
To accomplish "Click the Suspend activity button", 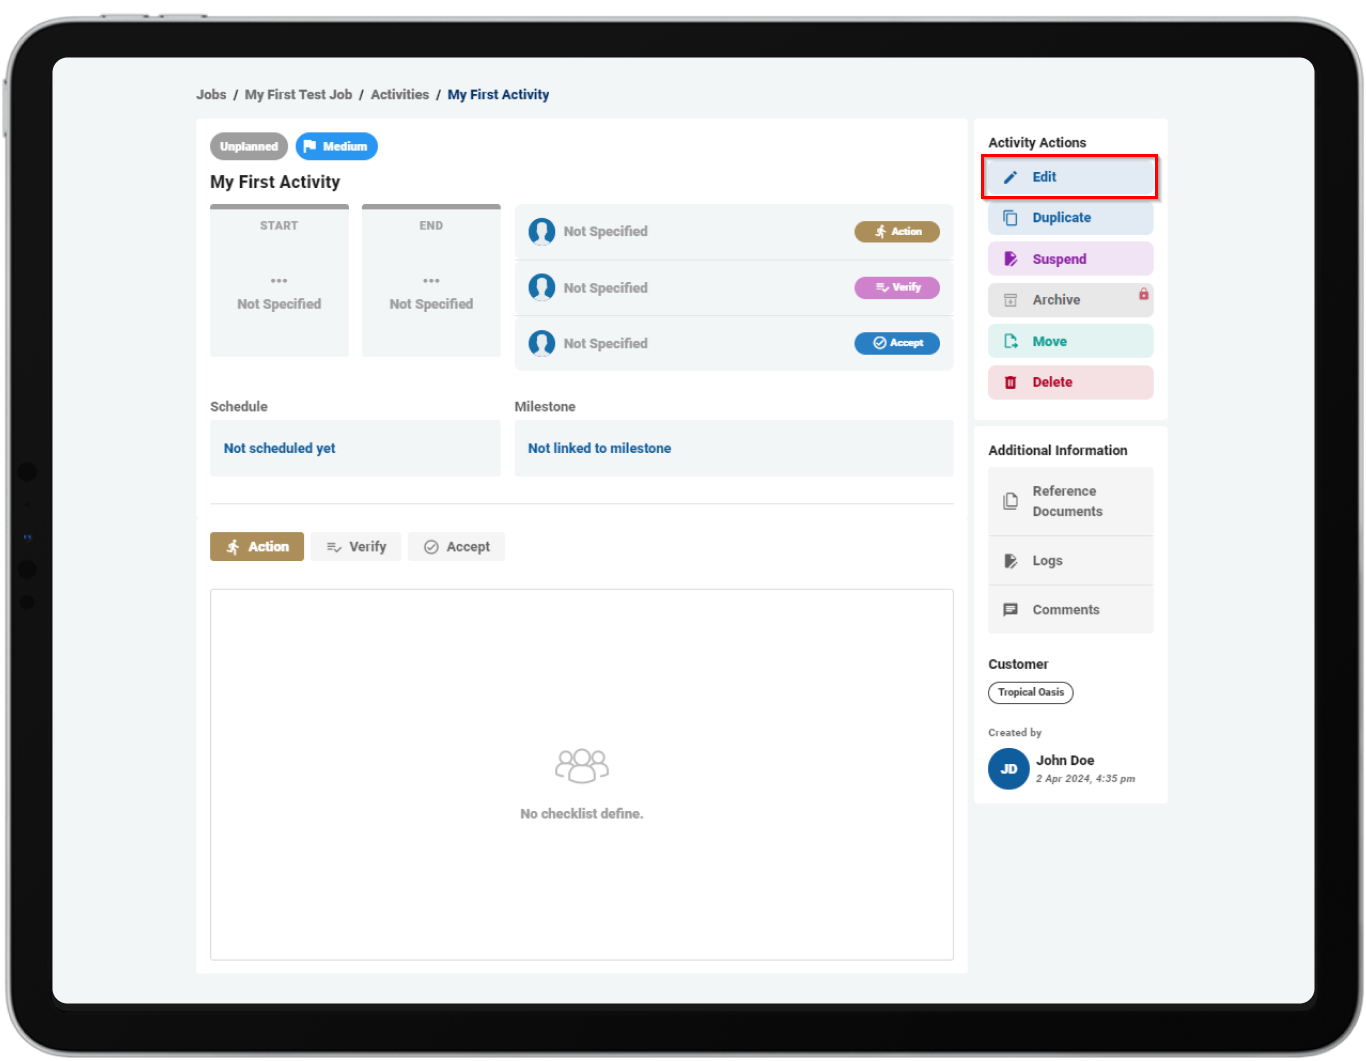I will [1070, 259].
